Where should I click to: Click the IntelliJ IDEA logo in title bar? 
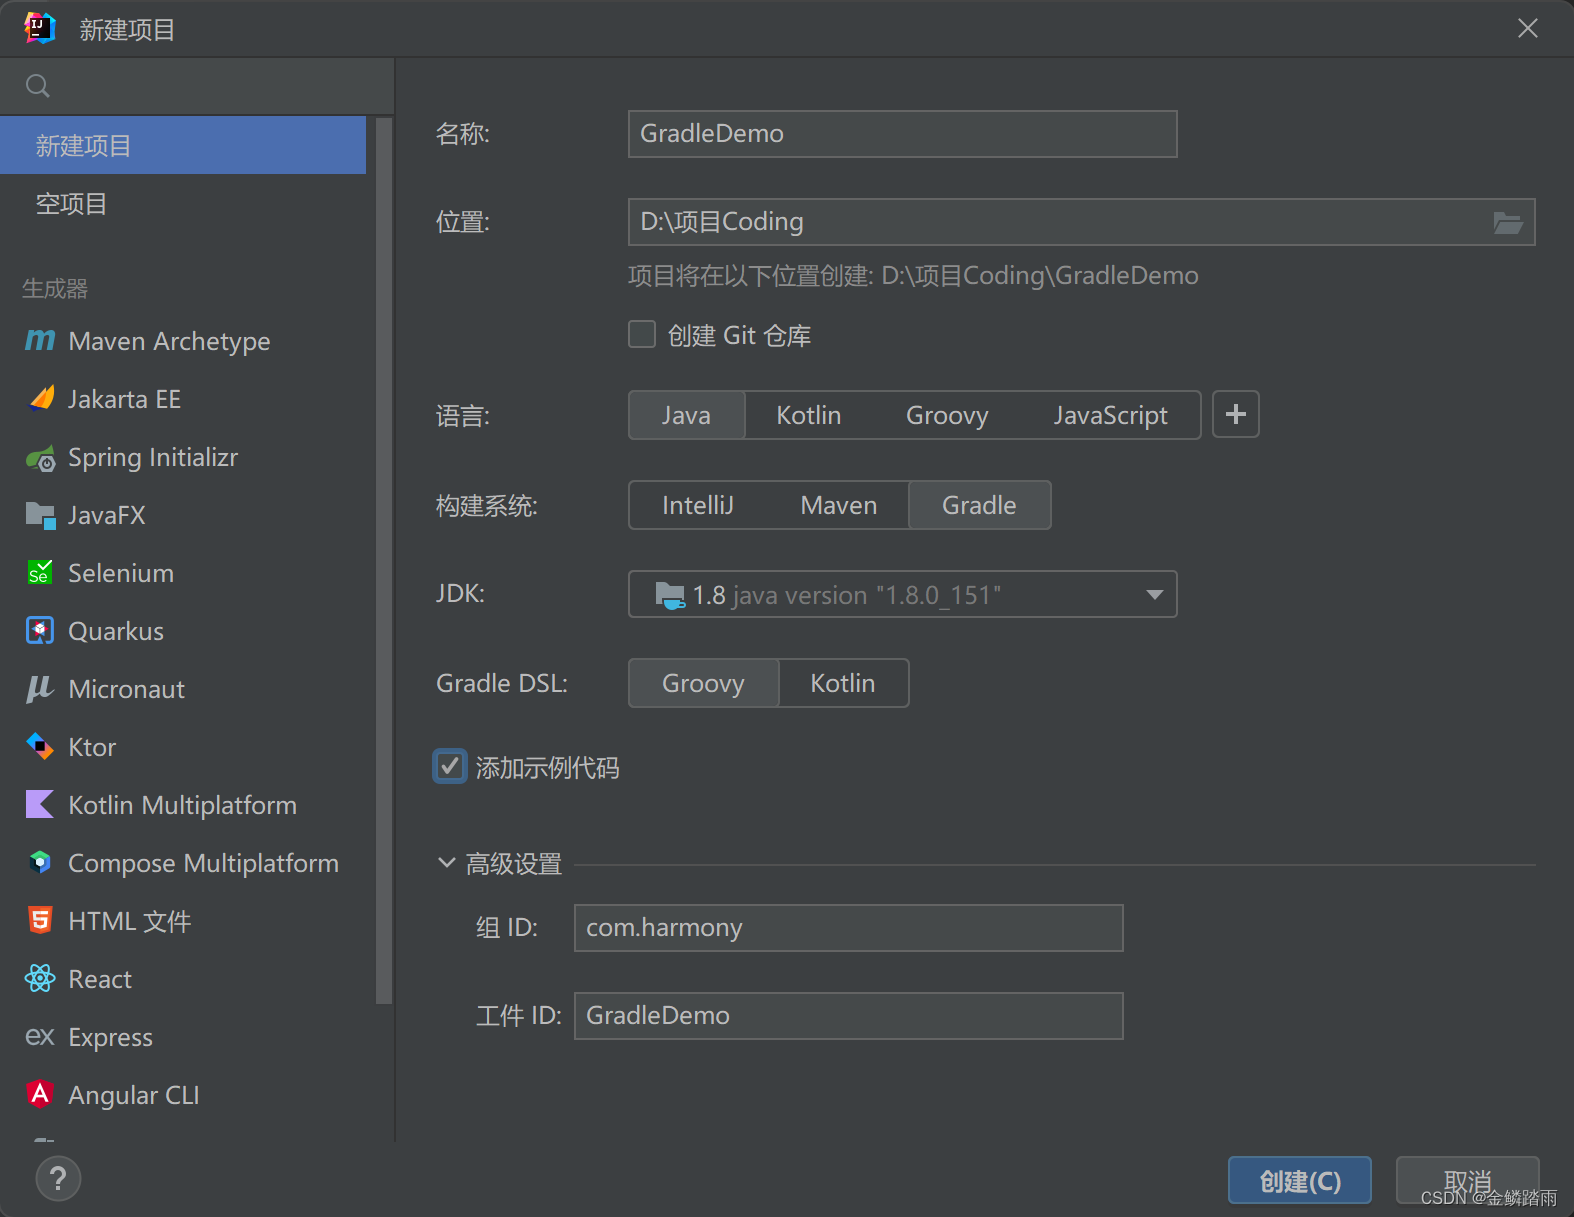tap(40, 28)
